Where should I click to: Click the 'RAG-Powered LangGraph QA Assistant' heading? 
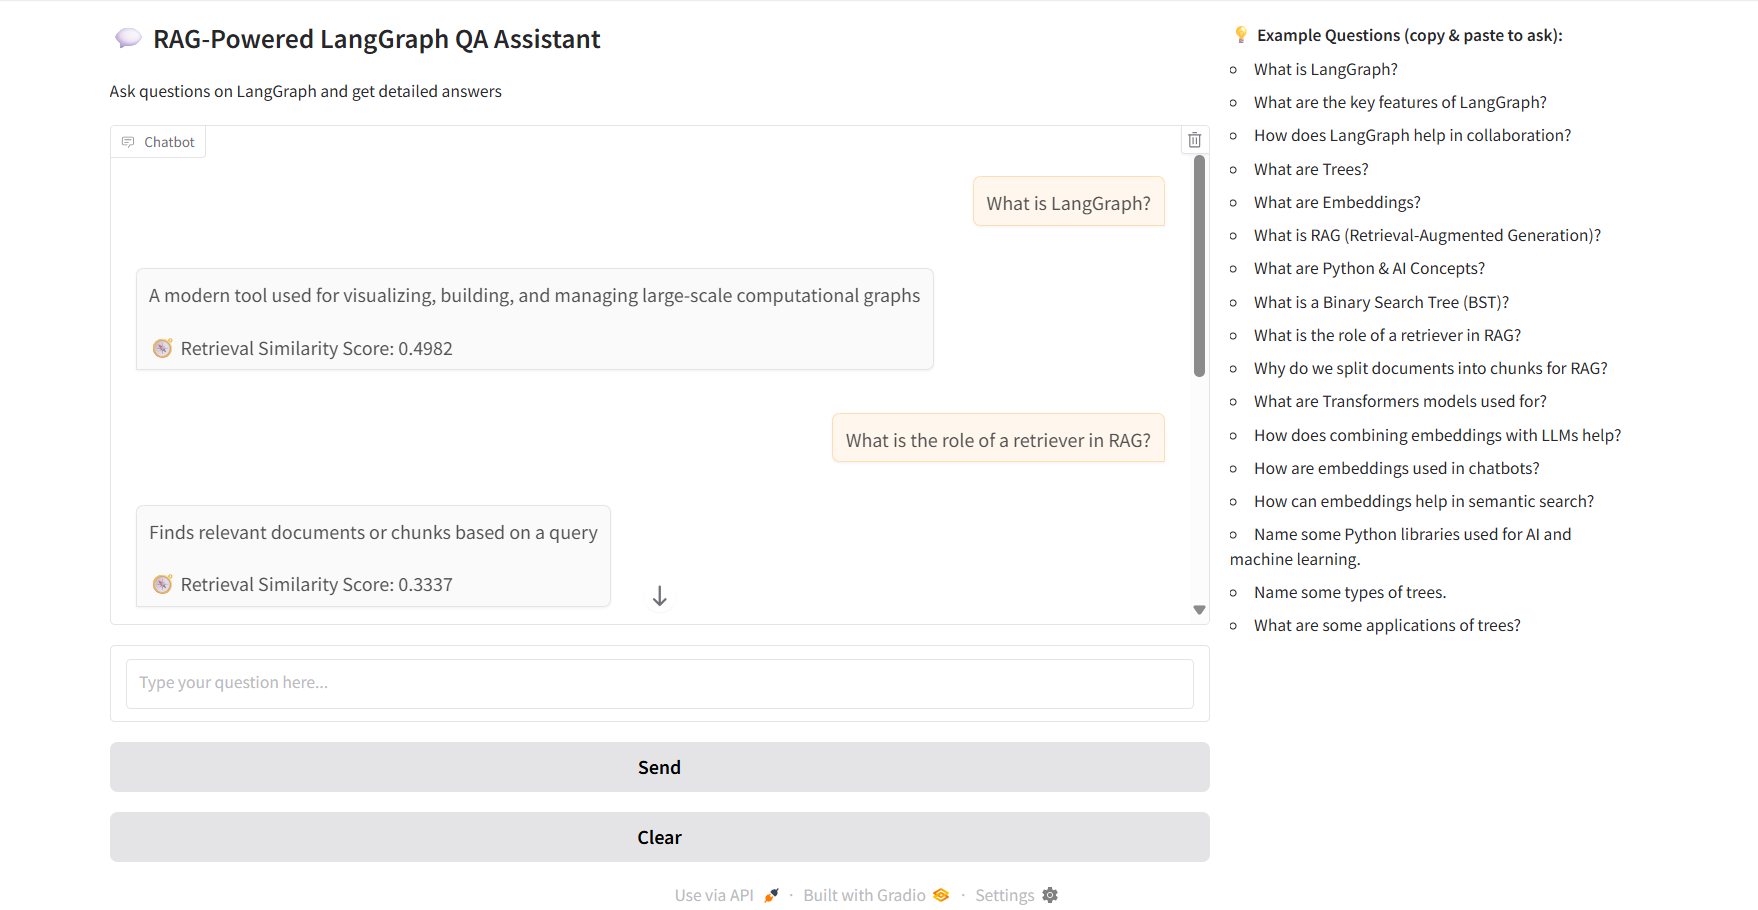click(x=377, y=39)
